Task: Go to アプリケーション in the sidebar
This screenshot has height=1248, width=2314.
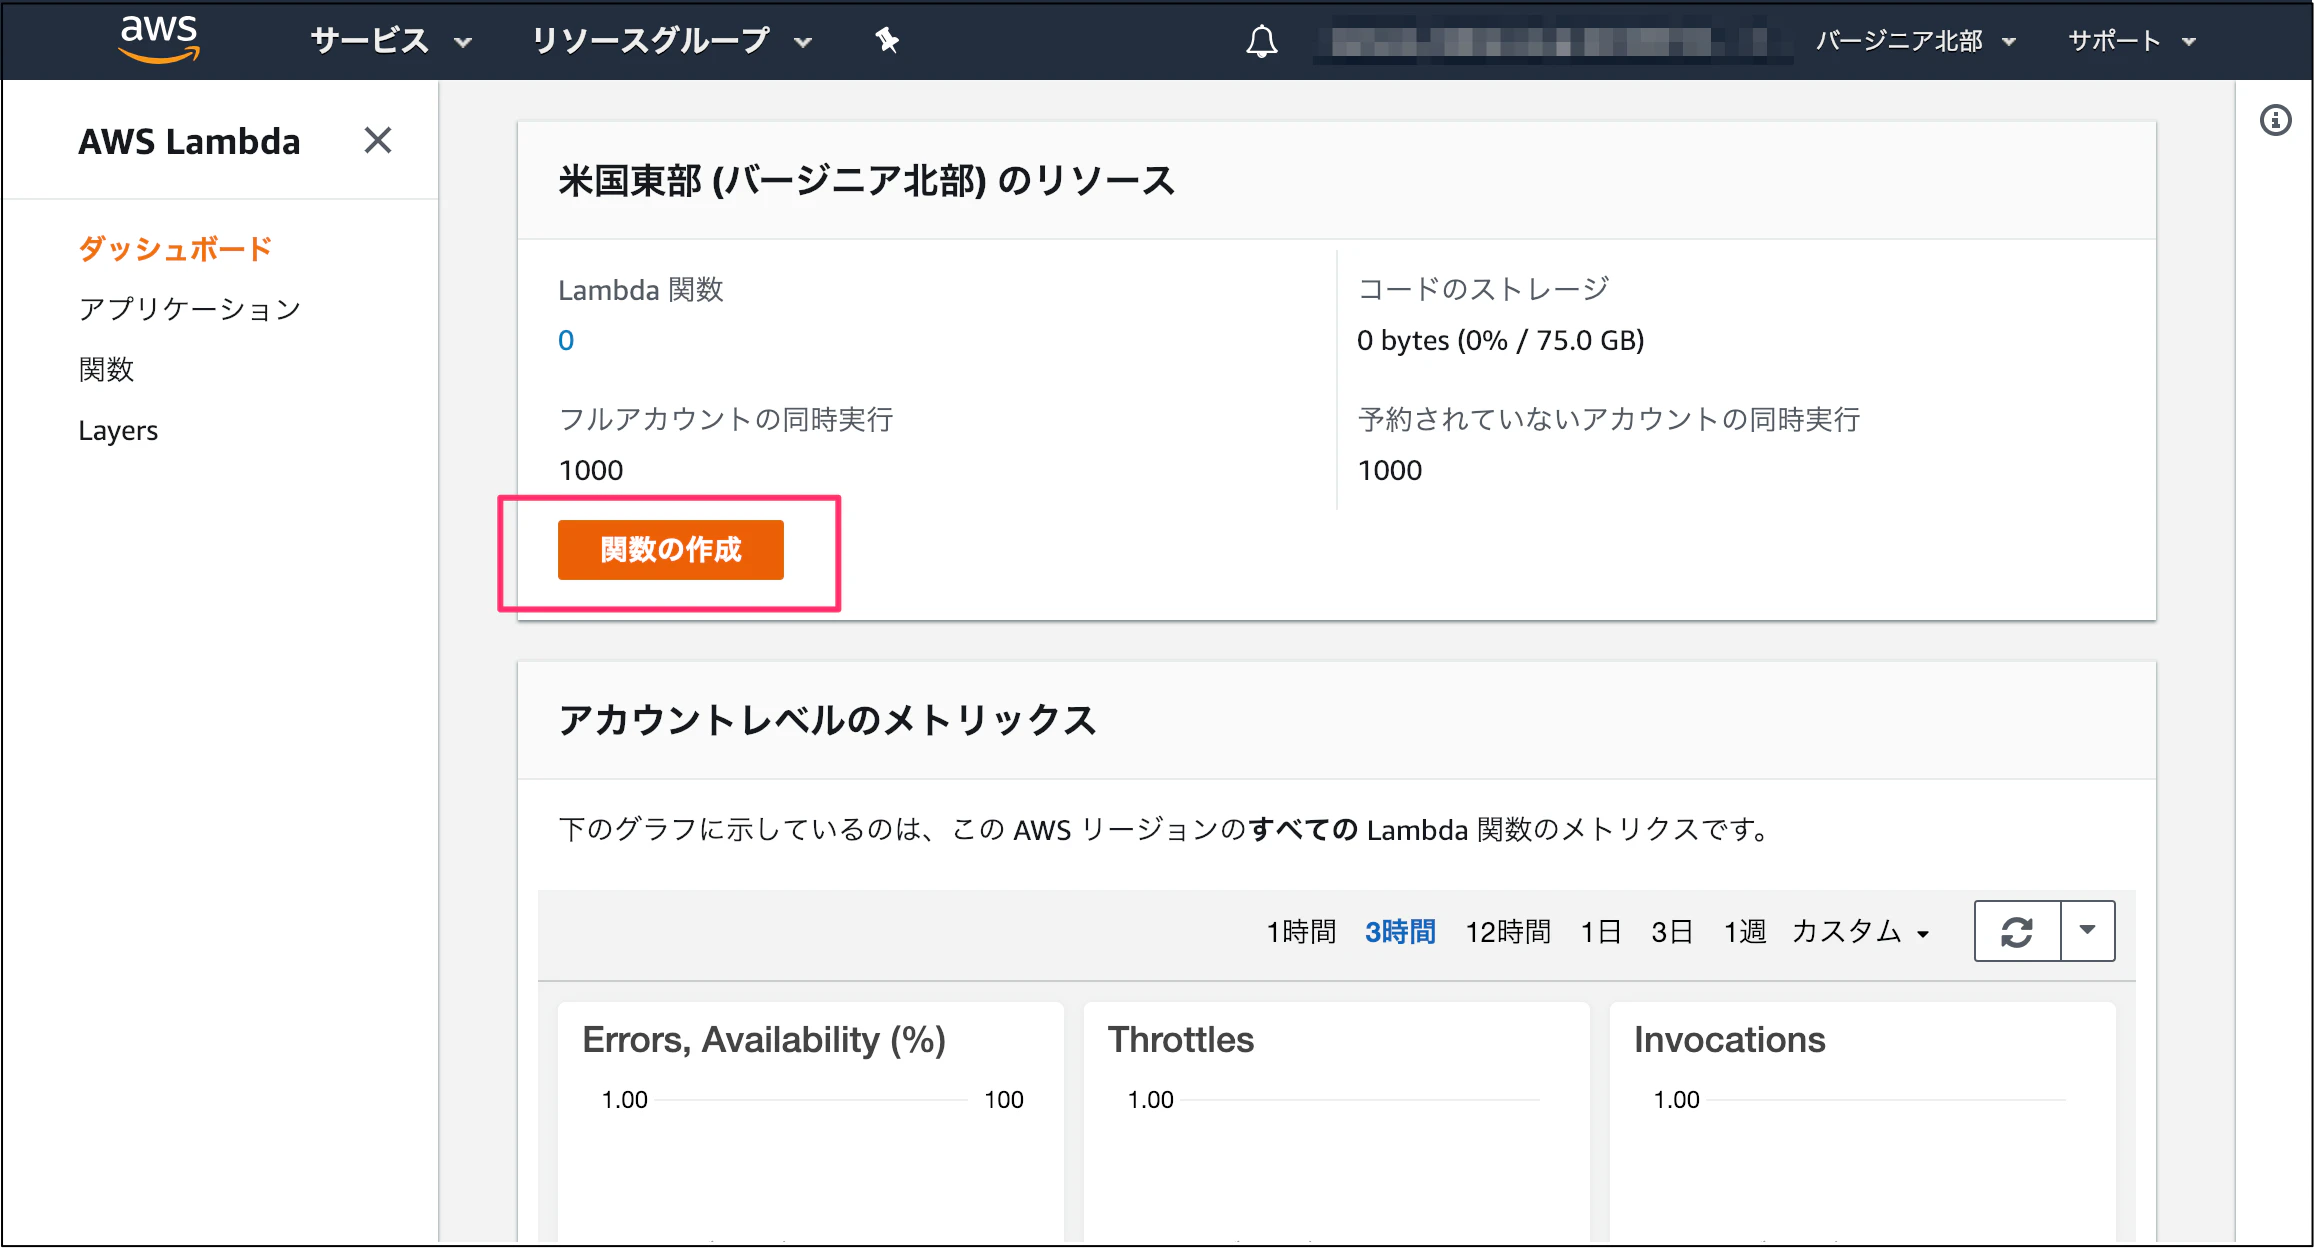Action: [190, 309]
